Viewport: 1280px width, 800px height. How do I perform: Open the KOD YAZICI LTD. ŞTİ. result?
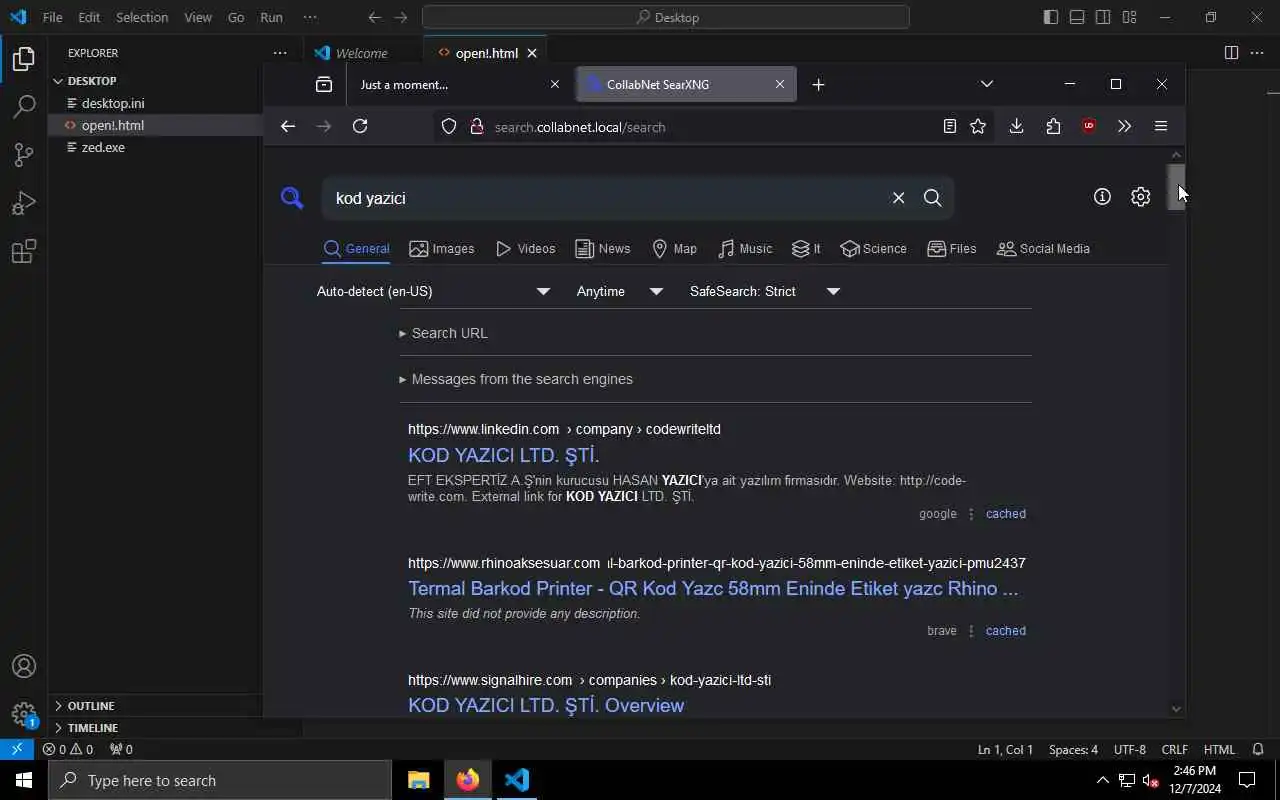(503, 455)
